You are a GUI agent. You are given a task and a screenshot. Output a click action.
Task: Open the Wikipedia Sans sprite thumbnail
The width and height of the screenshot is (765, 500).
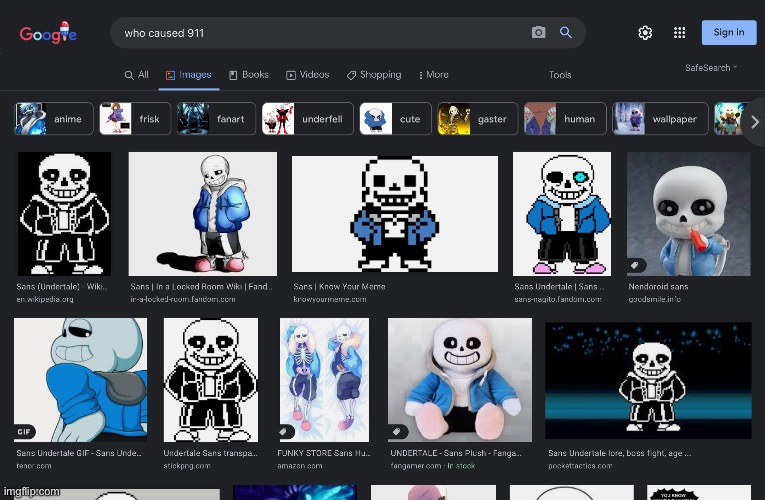[64, 214]
